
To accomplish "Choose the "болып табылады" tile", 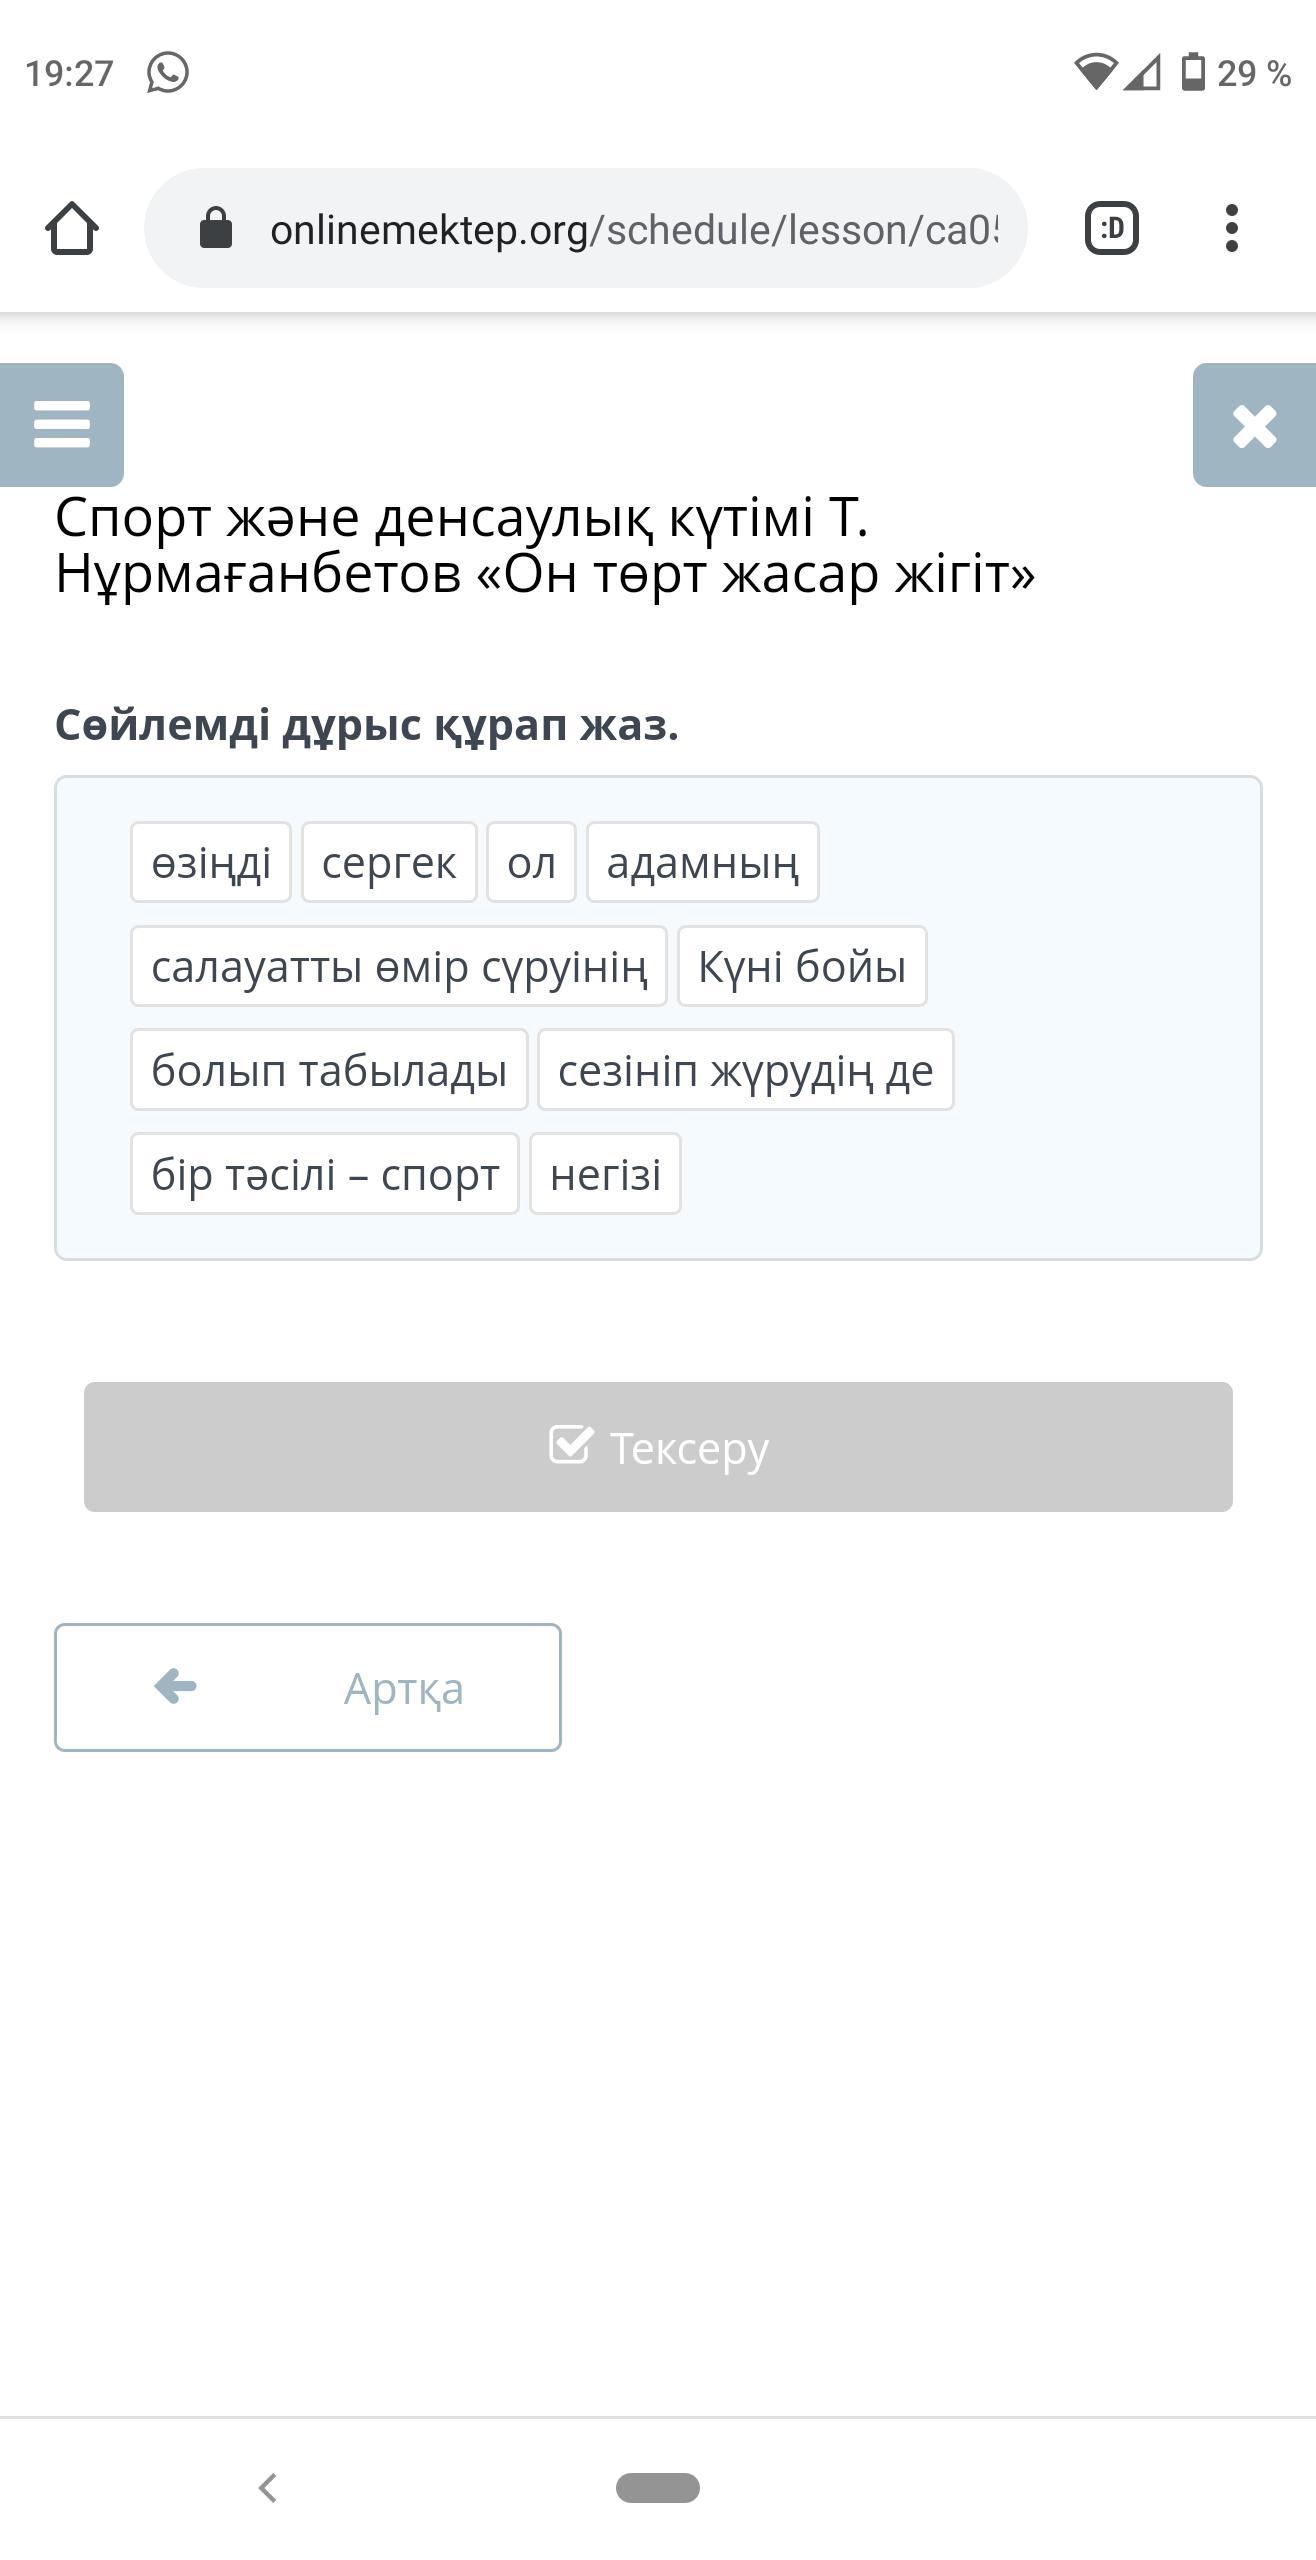I will click(x=329, y=1070).
